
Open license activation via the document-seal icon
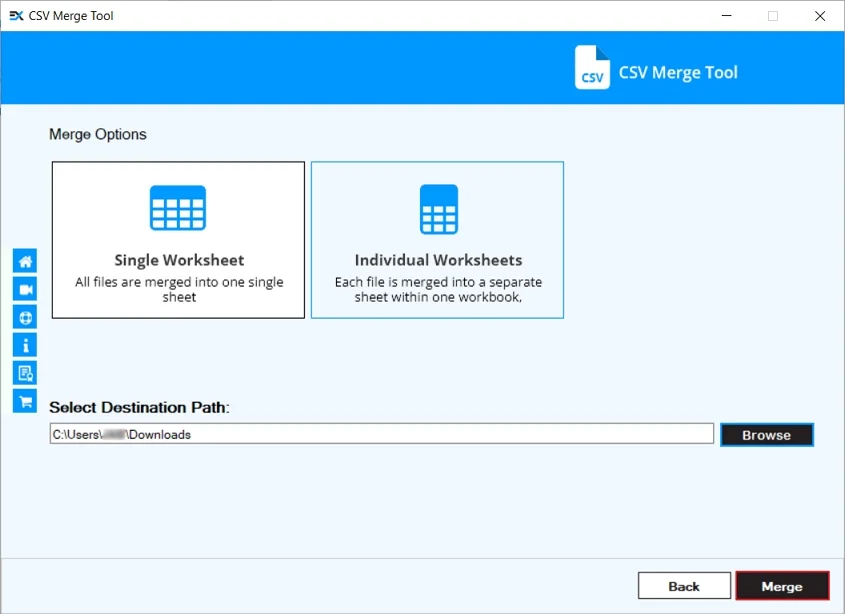click(24, 372)
